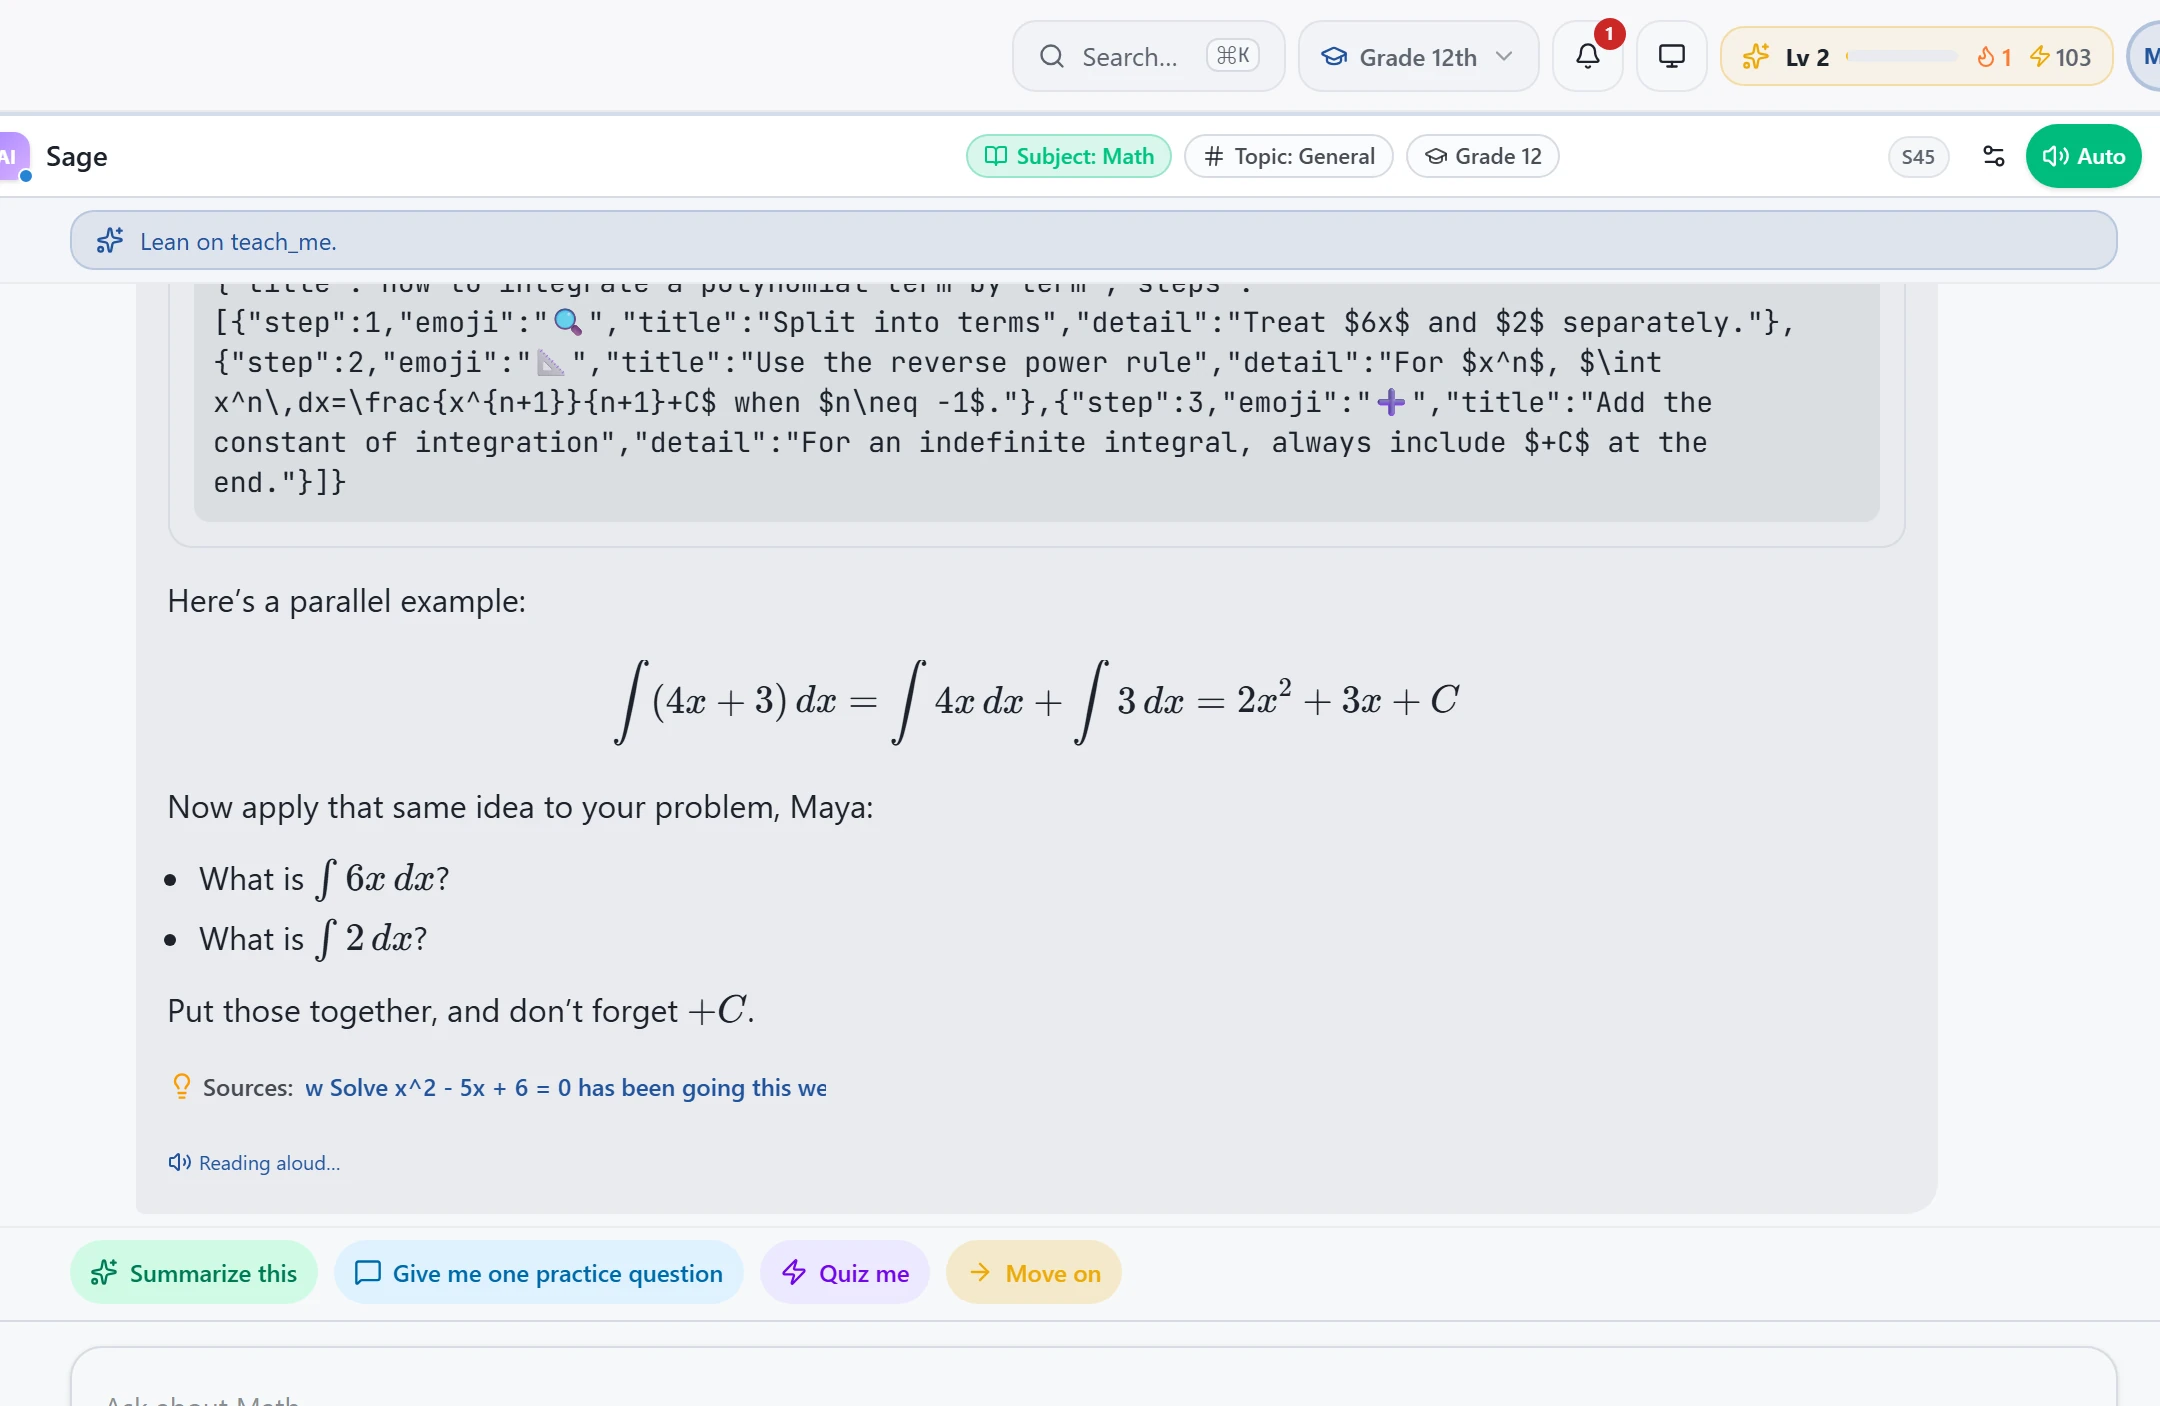Click the parallel example integral equation
The height and width of the screenshot is (1406, 2160).
pos(1037,701)
